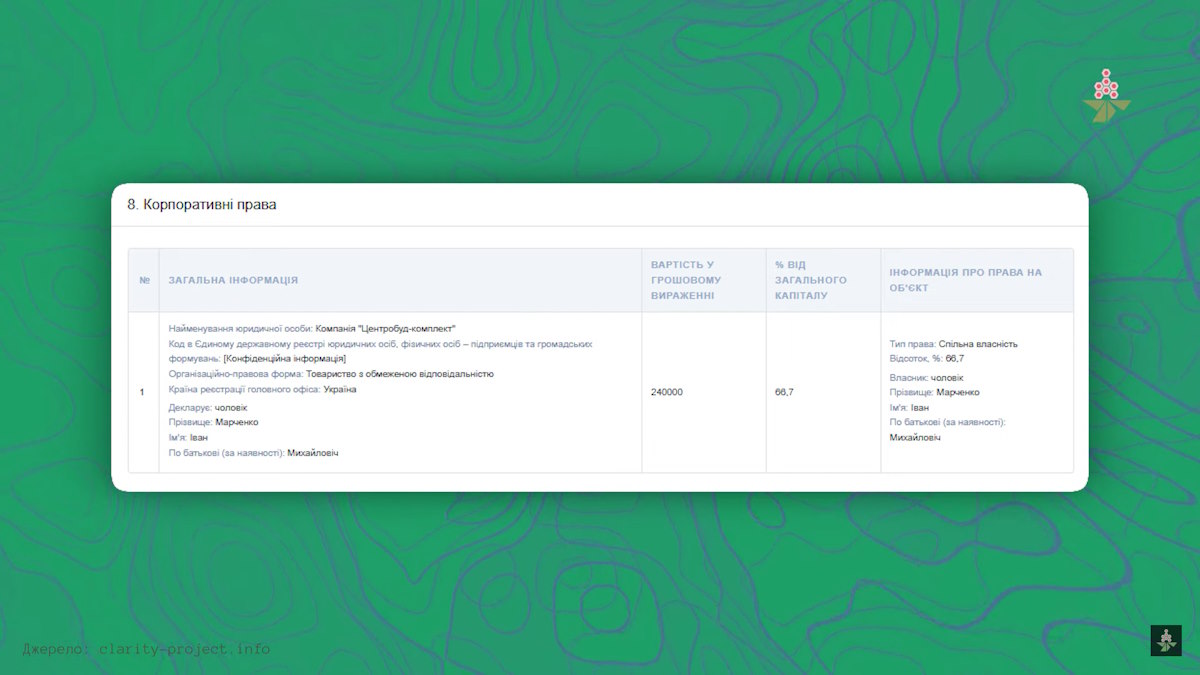Click the company name 'Центробуд-комплект'
Viewport: 1200px width, 675px height.
coord(385,328)
